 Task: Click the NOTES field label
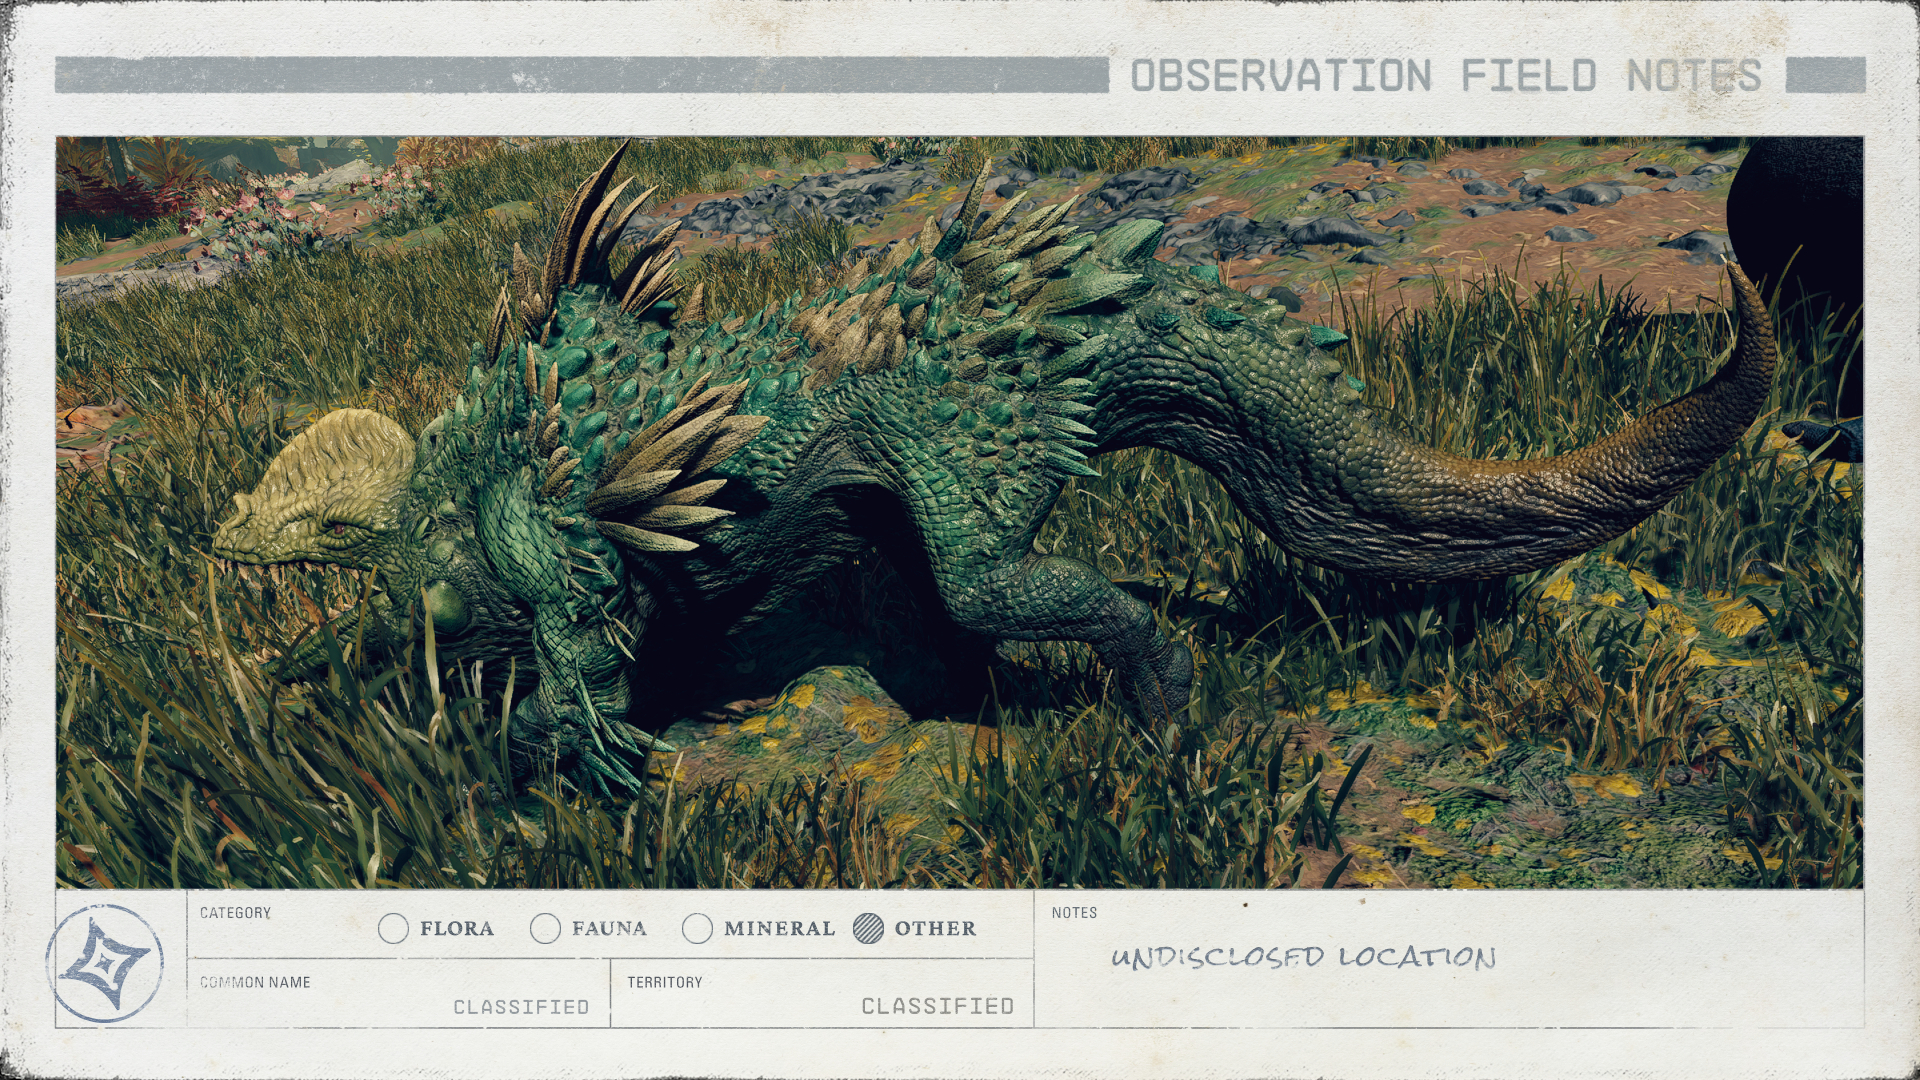1074,913
